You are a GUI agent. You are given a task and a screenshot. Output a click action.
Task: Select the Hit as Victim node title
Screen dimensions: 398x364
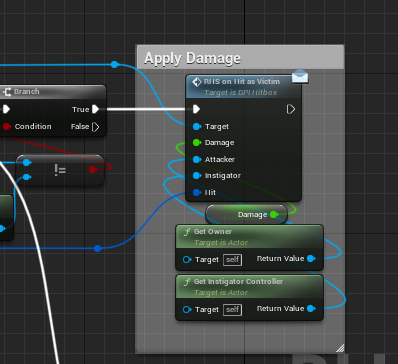coord(242,82)
